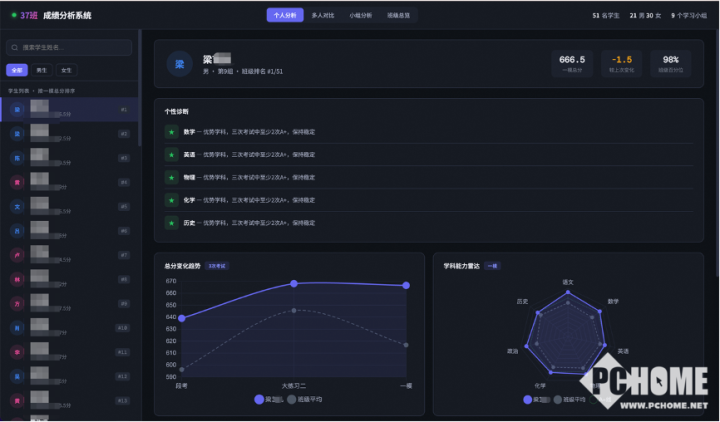720x422 pixels.
Task: Click the green star icon beside 物理
Action: tap(171, 177)
